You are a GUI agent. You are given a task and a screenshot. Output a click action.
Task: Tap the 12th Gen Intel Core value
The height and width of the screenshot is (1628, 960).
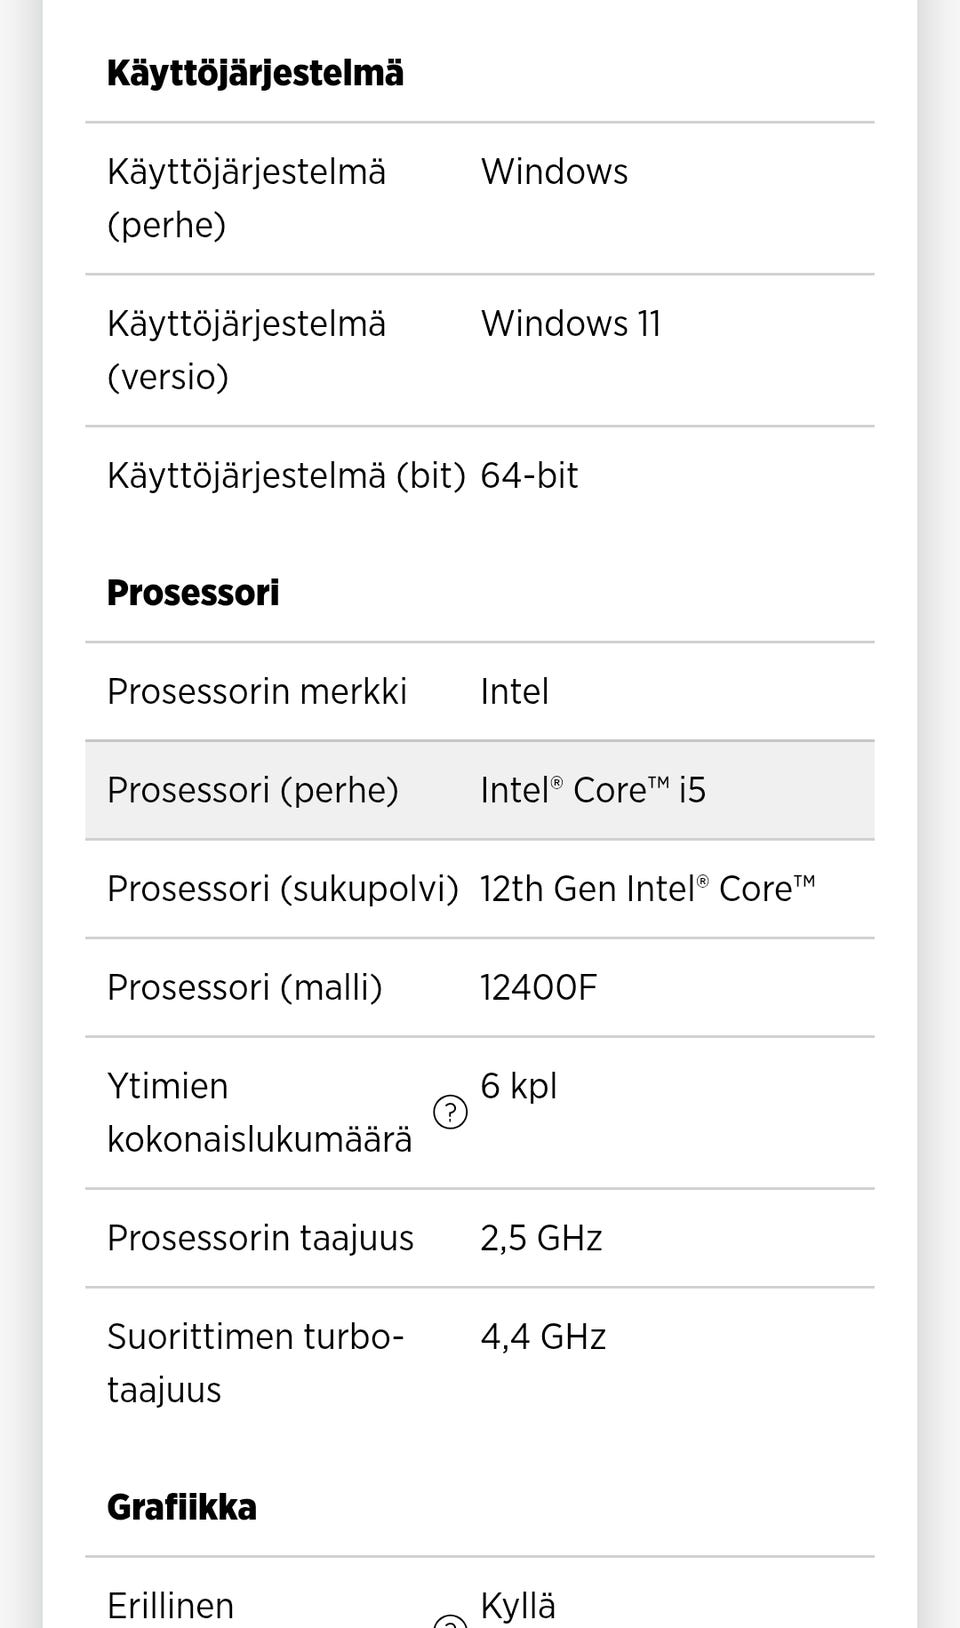coord(647,889)
